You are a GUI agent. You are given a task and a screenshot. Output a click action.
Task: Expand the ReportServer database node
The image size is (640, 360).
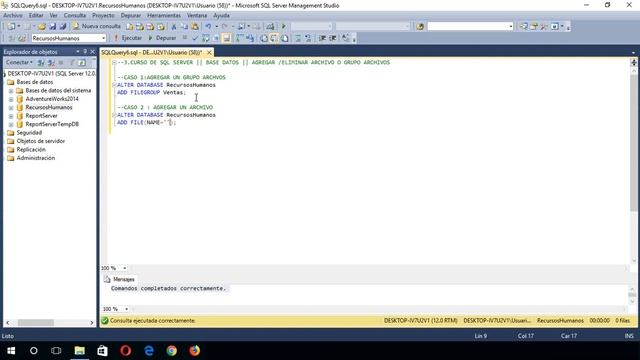coord(11,116)
